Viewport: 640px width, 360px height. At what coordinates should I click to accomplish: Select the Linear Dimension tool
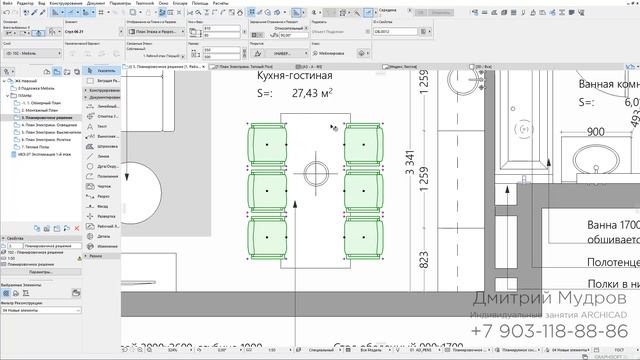tap(102, 106)
